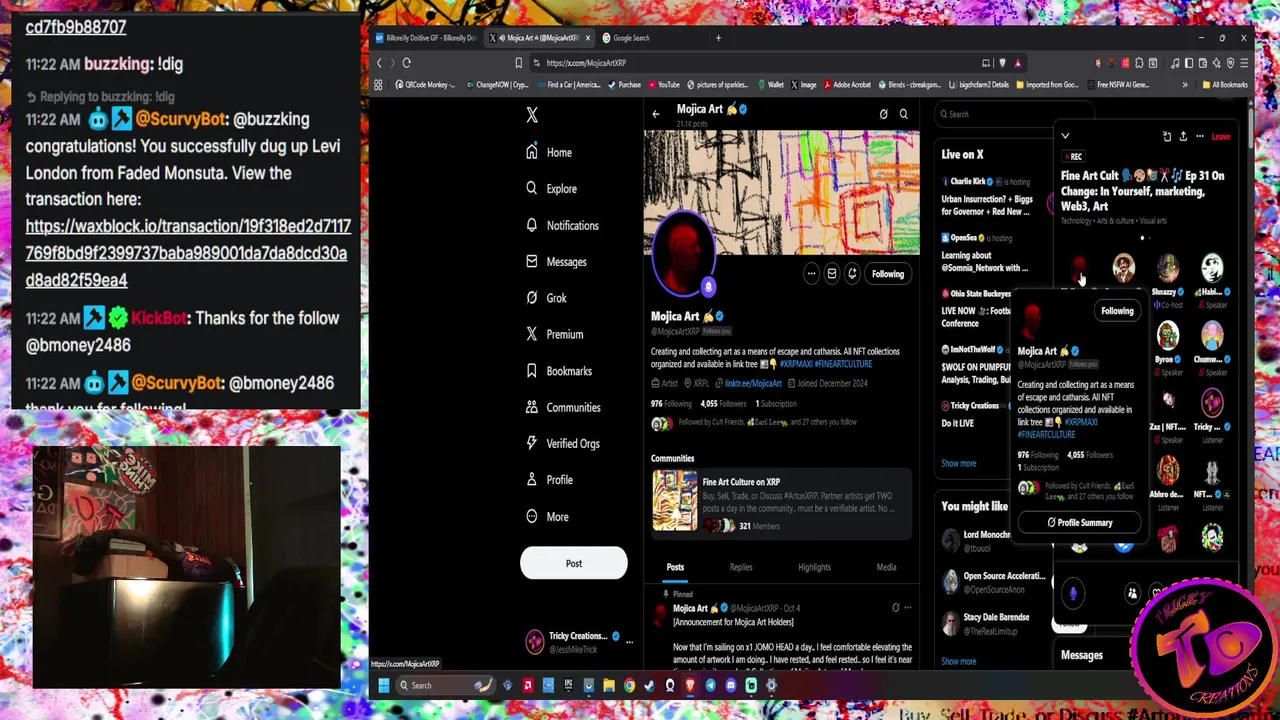
Task: Open the waxblock.io transaction link in chat
Action: coord(187,253)
